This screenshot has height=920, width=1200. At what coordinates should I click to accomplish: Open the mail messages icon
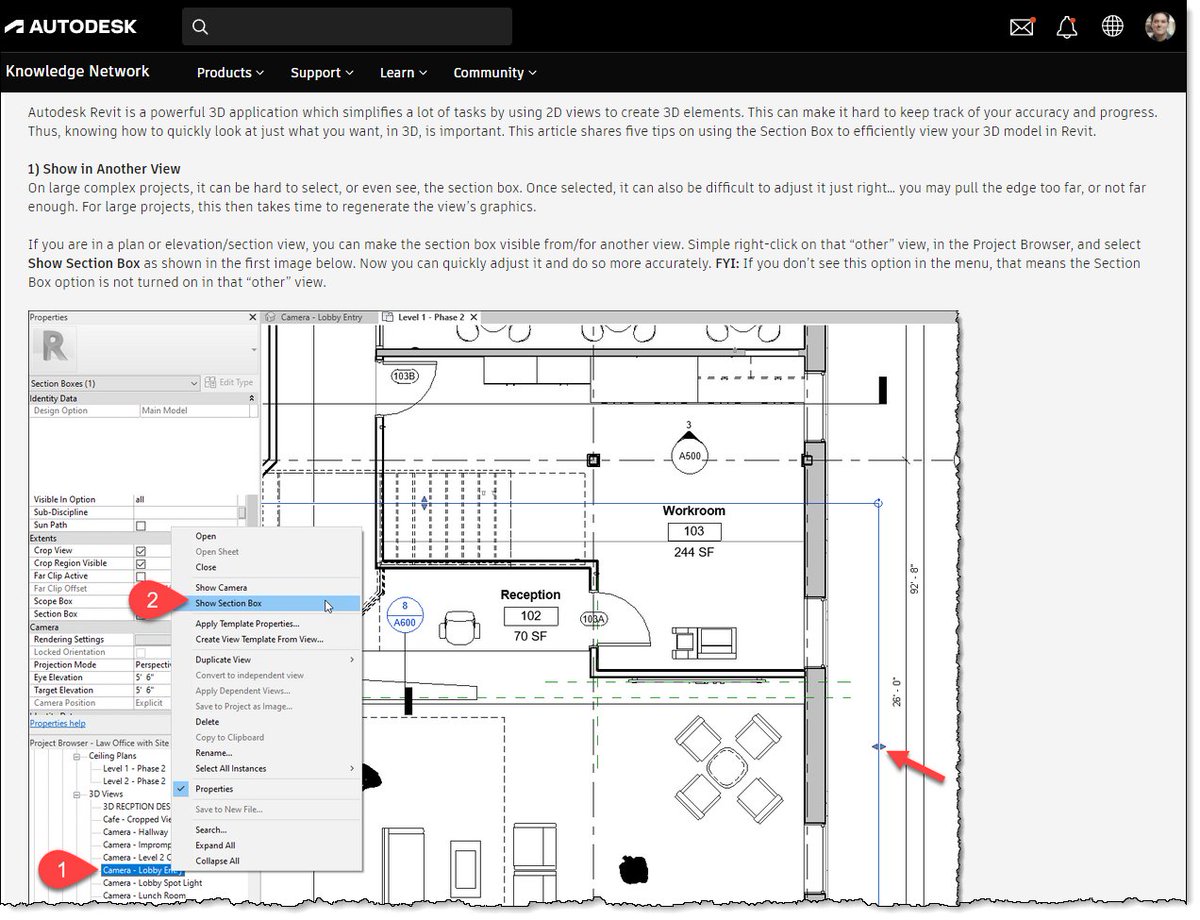point(1022,27)
